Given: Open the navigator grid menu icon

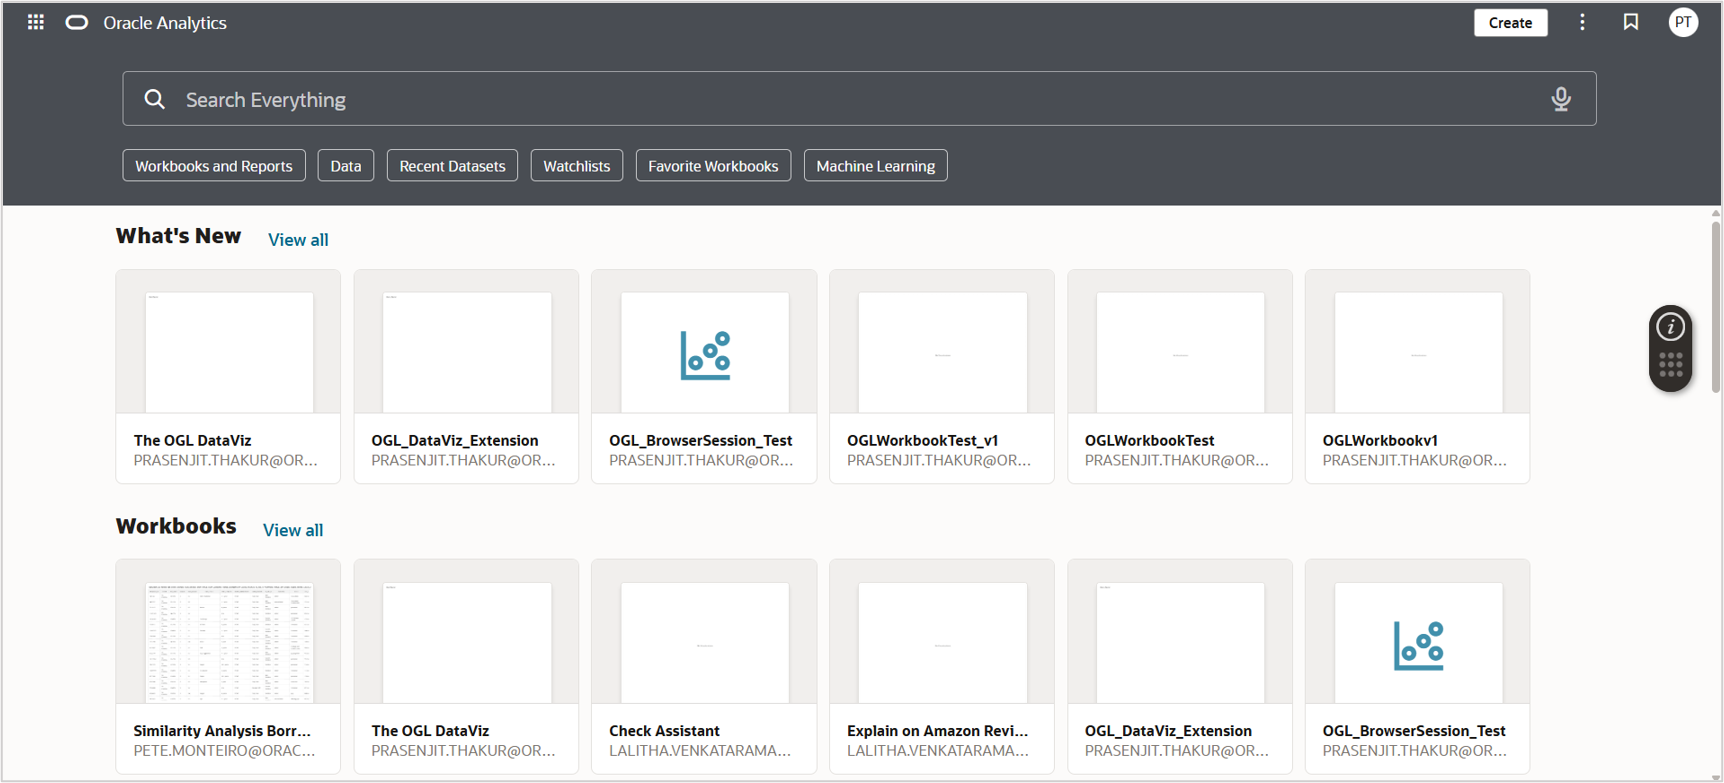Looking at the screenshot, I should click(x=36, y=22).
